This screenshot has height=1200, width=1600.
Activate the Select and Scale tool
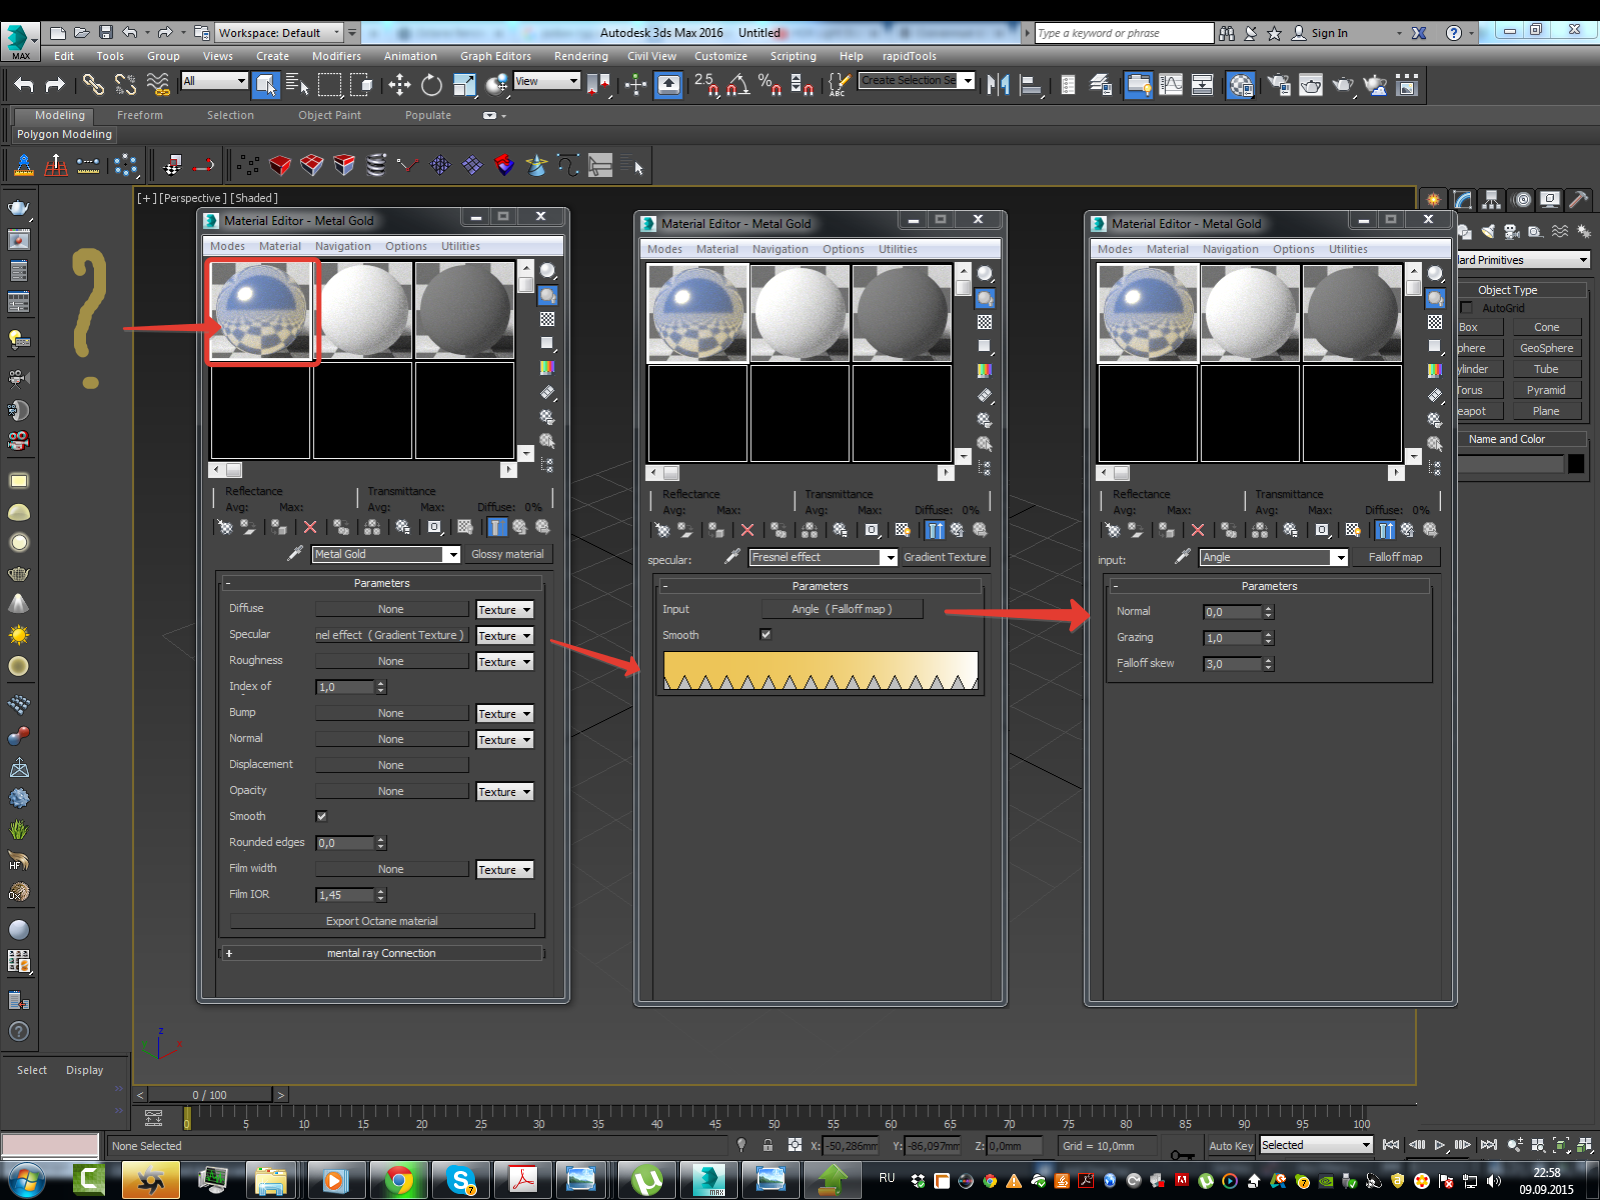pyautogui.click(x=464, y=85)
